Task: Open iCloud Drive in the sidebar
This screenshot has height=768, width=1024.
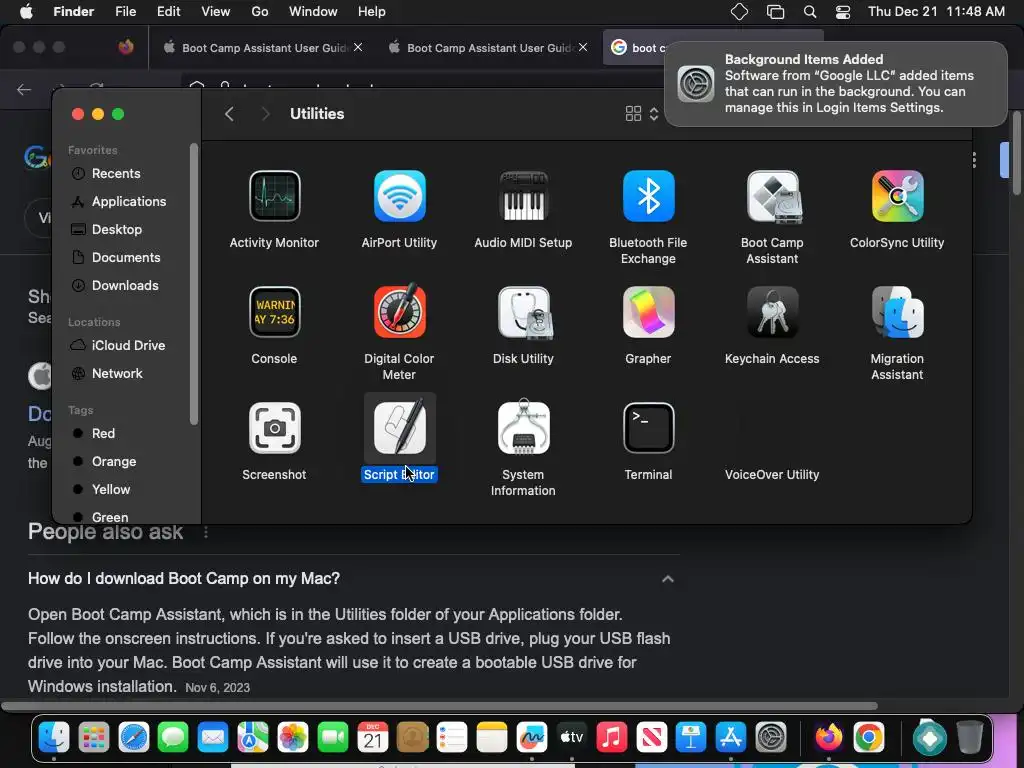Action: pyautogui.click(x=128, y=345)
